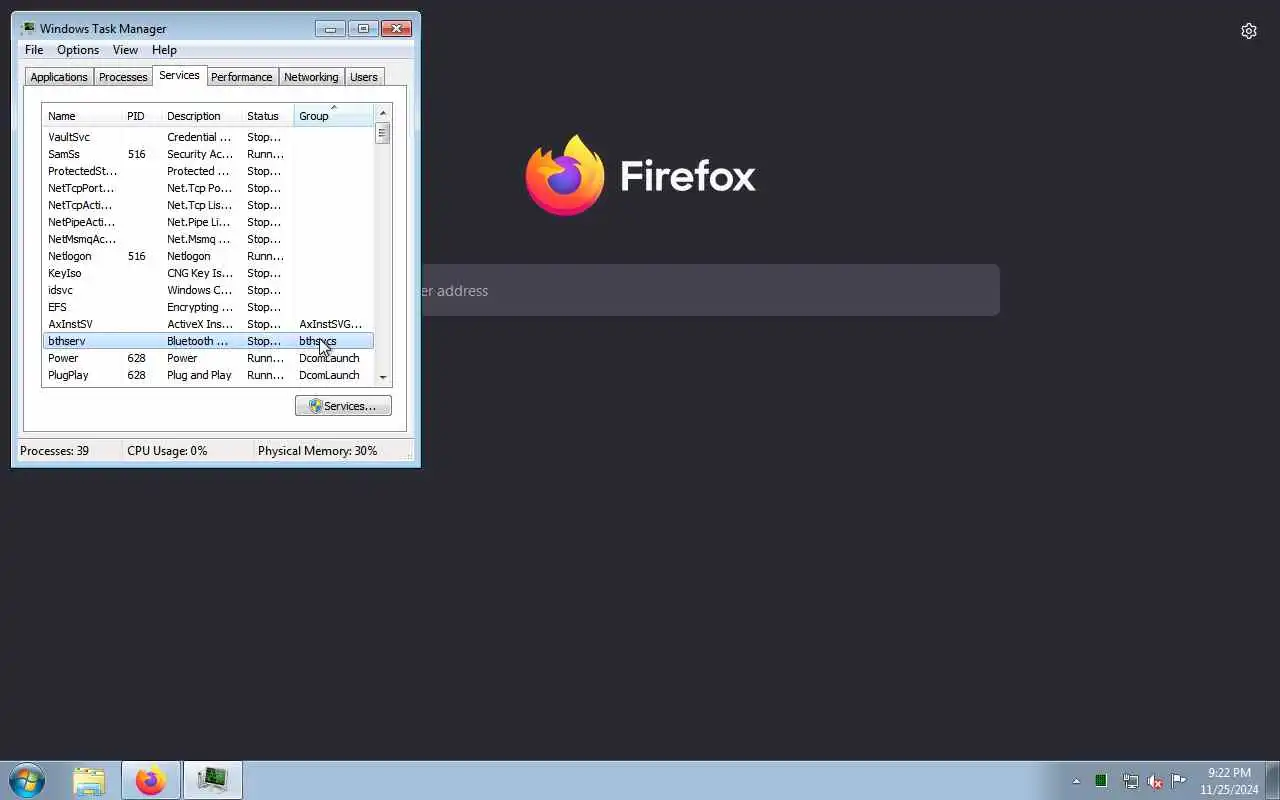Select the KeyIso service row

point(208,273)
